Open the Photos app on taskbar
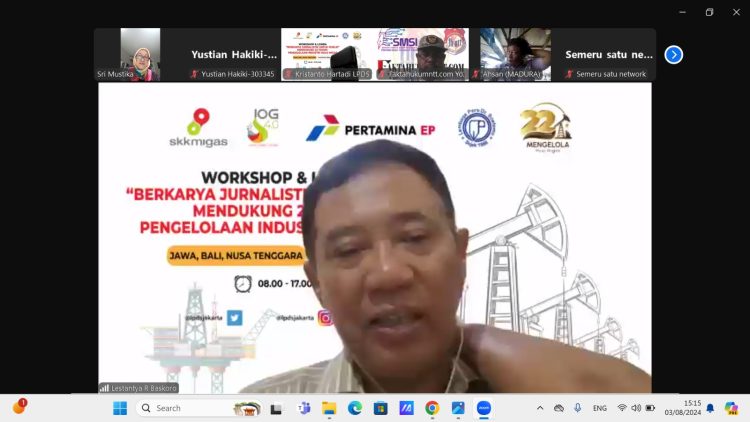Screen dimensions: 750x422 coord(458,408)
